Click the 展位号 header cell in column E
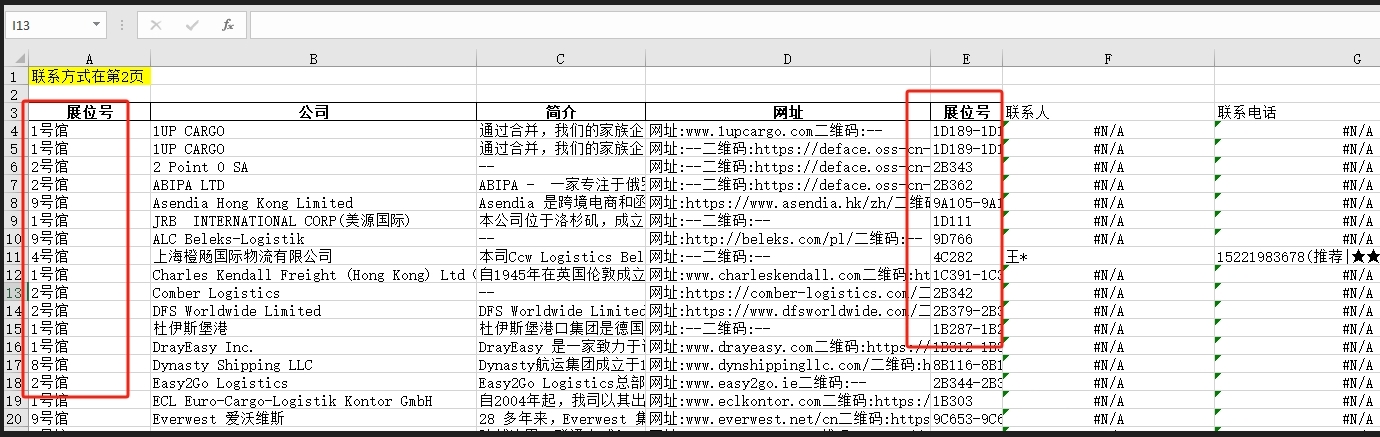Image resolution: width=1380 pixels, height=437 pixels. tap(966, 112)
